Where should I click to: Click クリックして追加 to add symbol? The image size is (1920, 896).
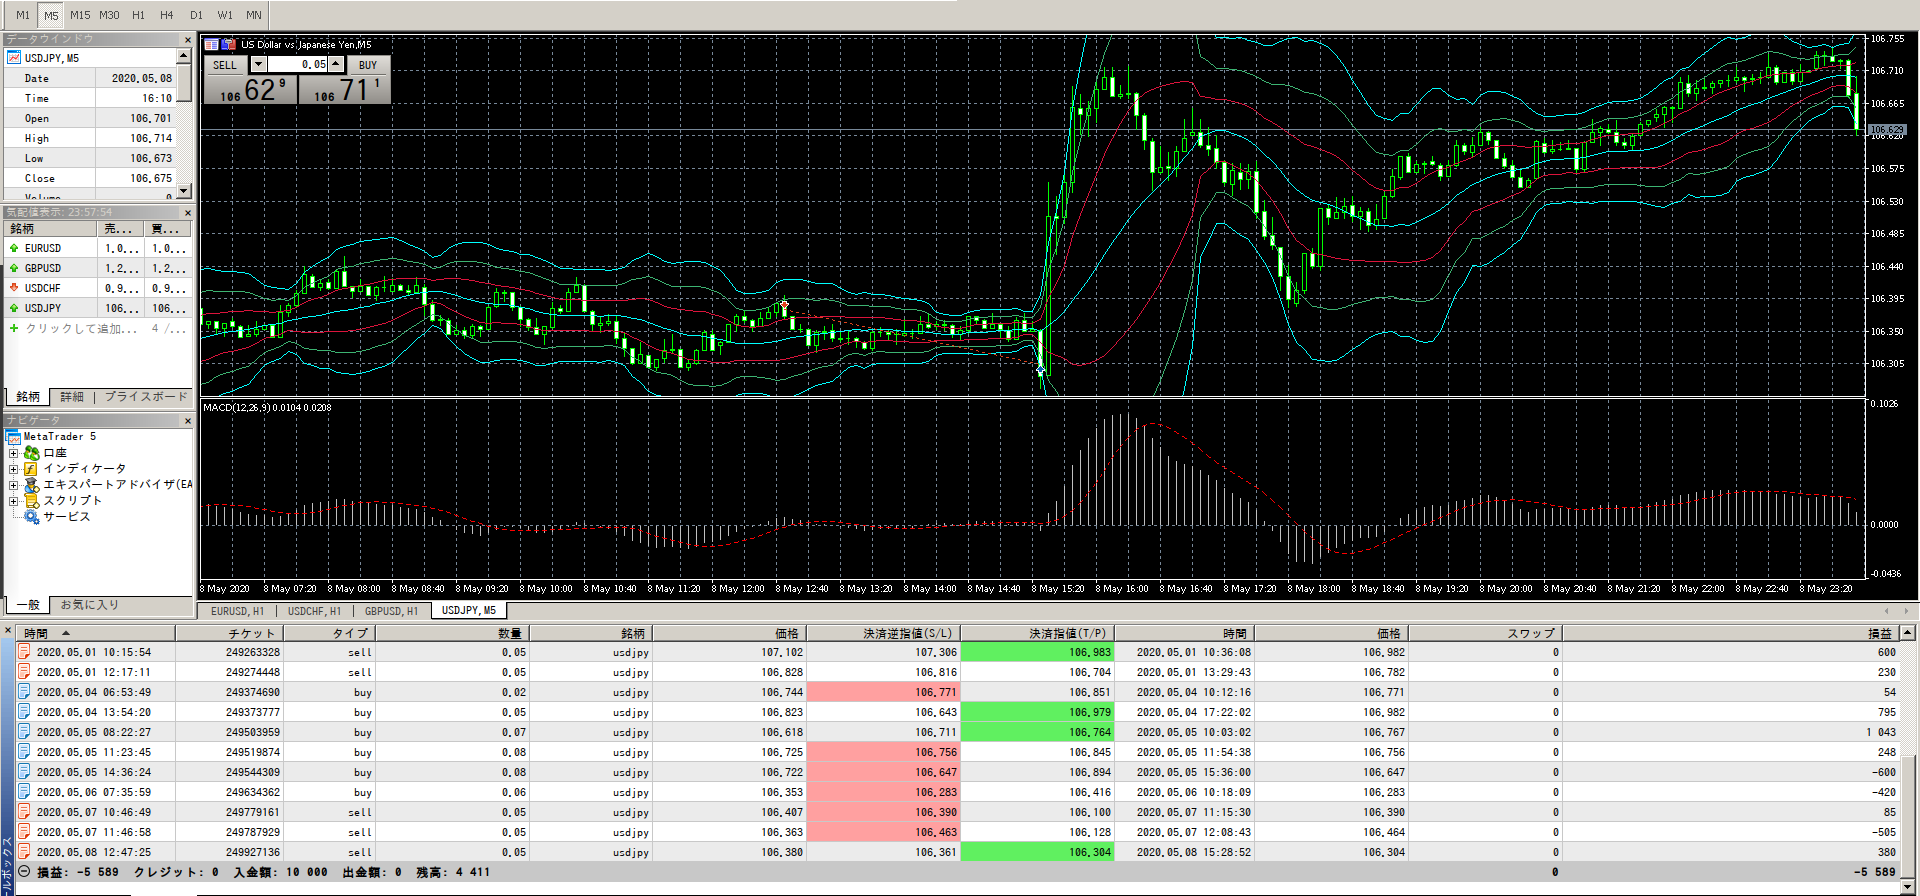(82, 328)
